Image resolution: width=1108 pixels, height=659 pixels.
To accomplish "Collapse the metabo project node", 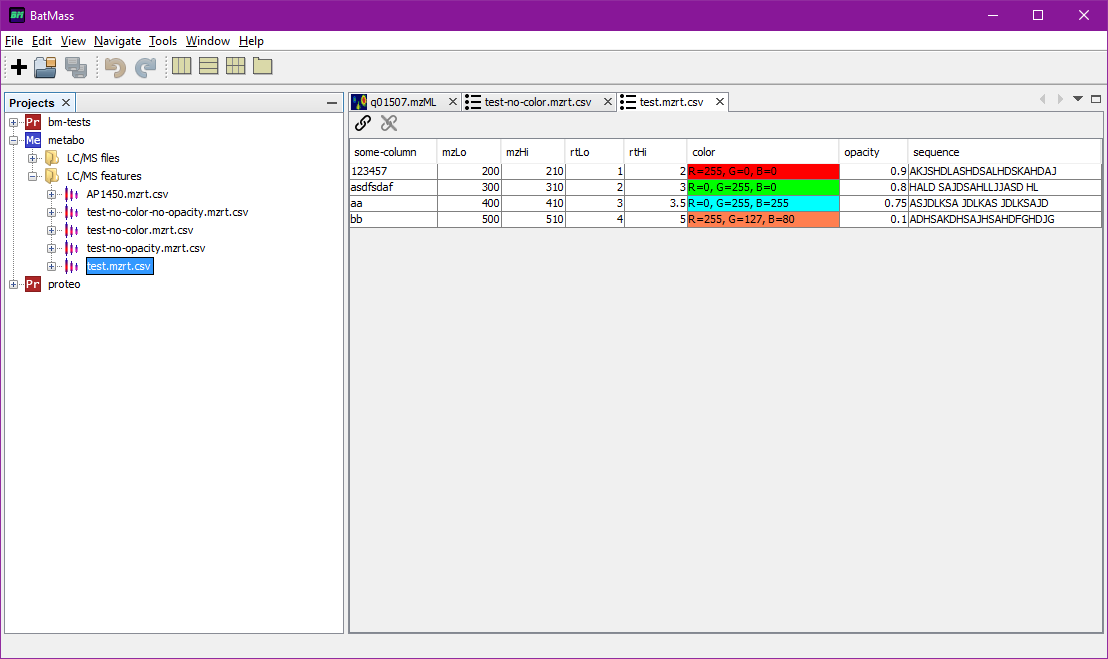I will pyautogui.click(x=13, y=140).
